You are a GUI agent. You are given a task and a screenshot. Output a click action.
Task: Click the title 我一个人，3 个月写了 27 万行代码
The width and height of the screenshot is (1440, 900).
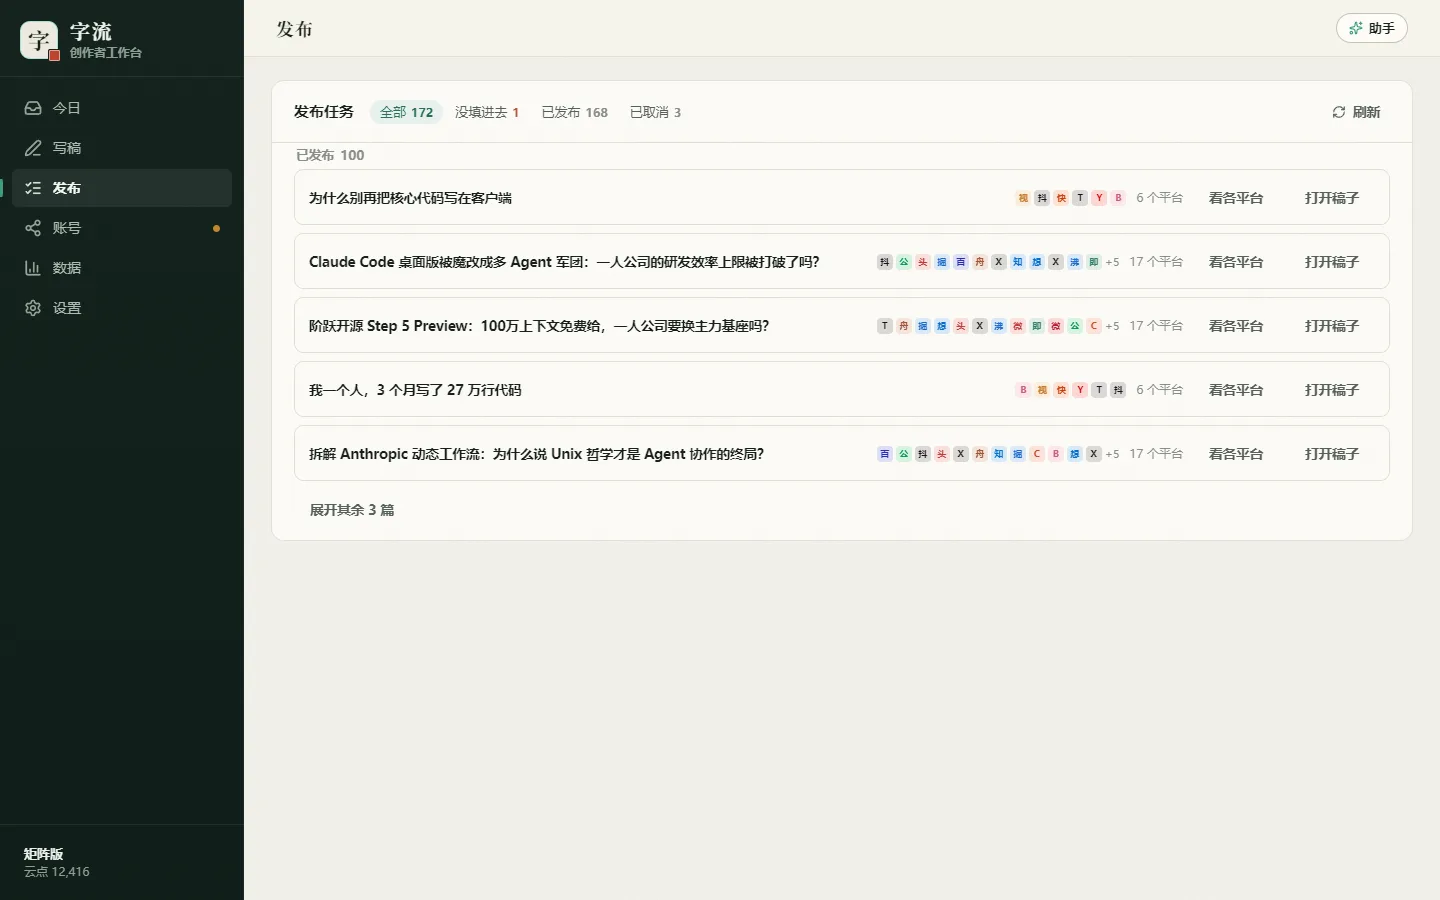click(415, 390)
